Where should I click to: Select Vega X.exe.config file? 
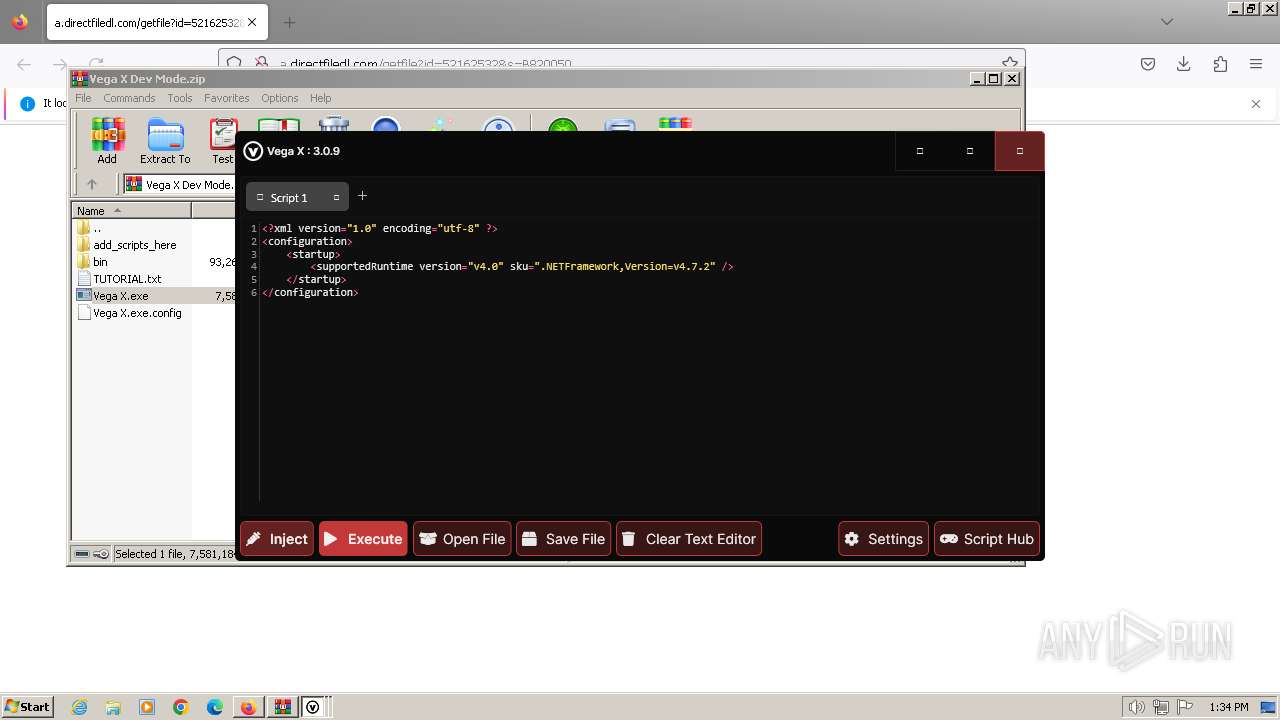pyautogui.click(x=137, y=313)
